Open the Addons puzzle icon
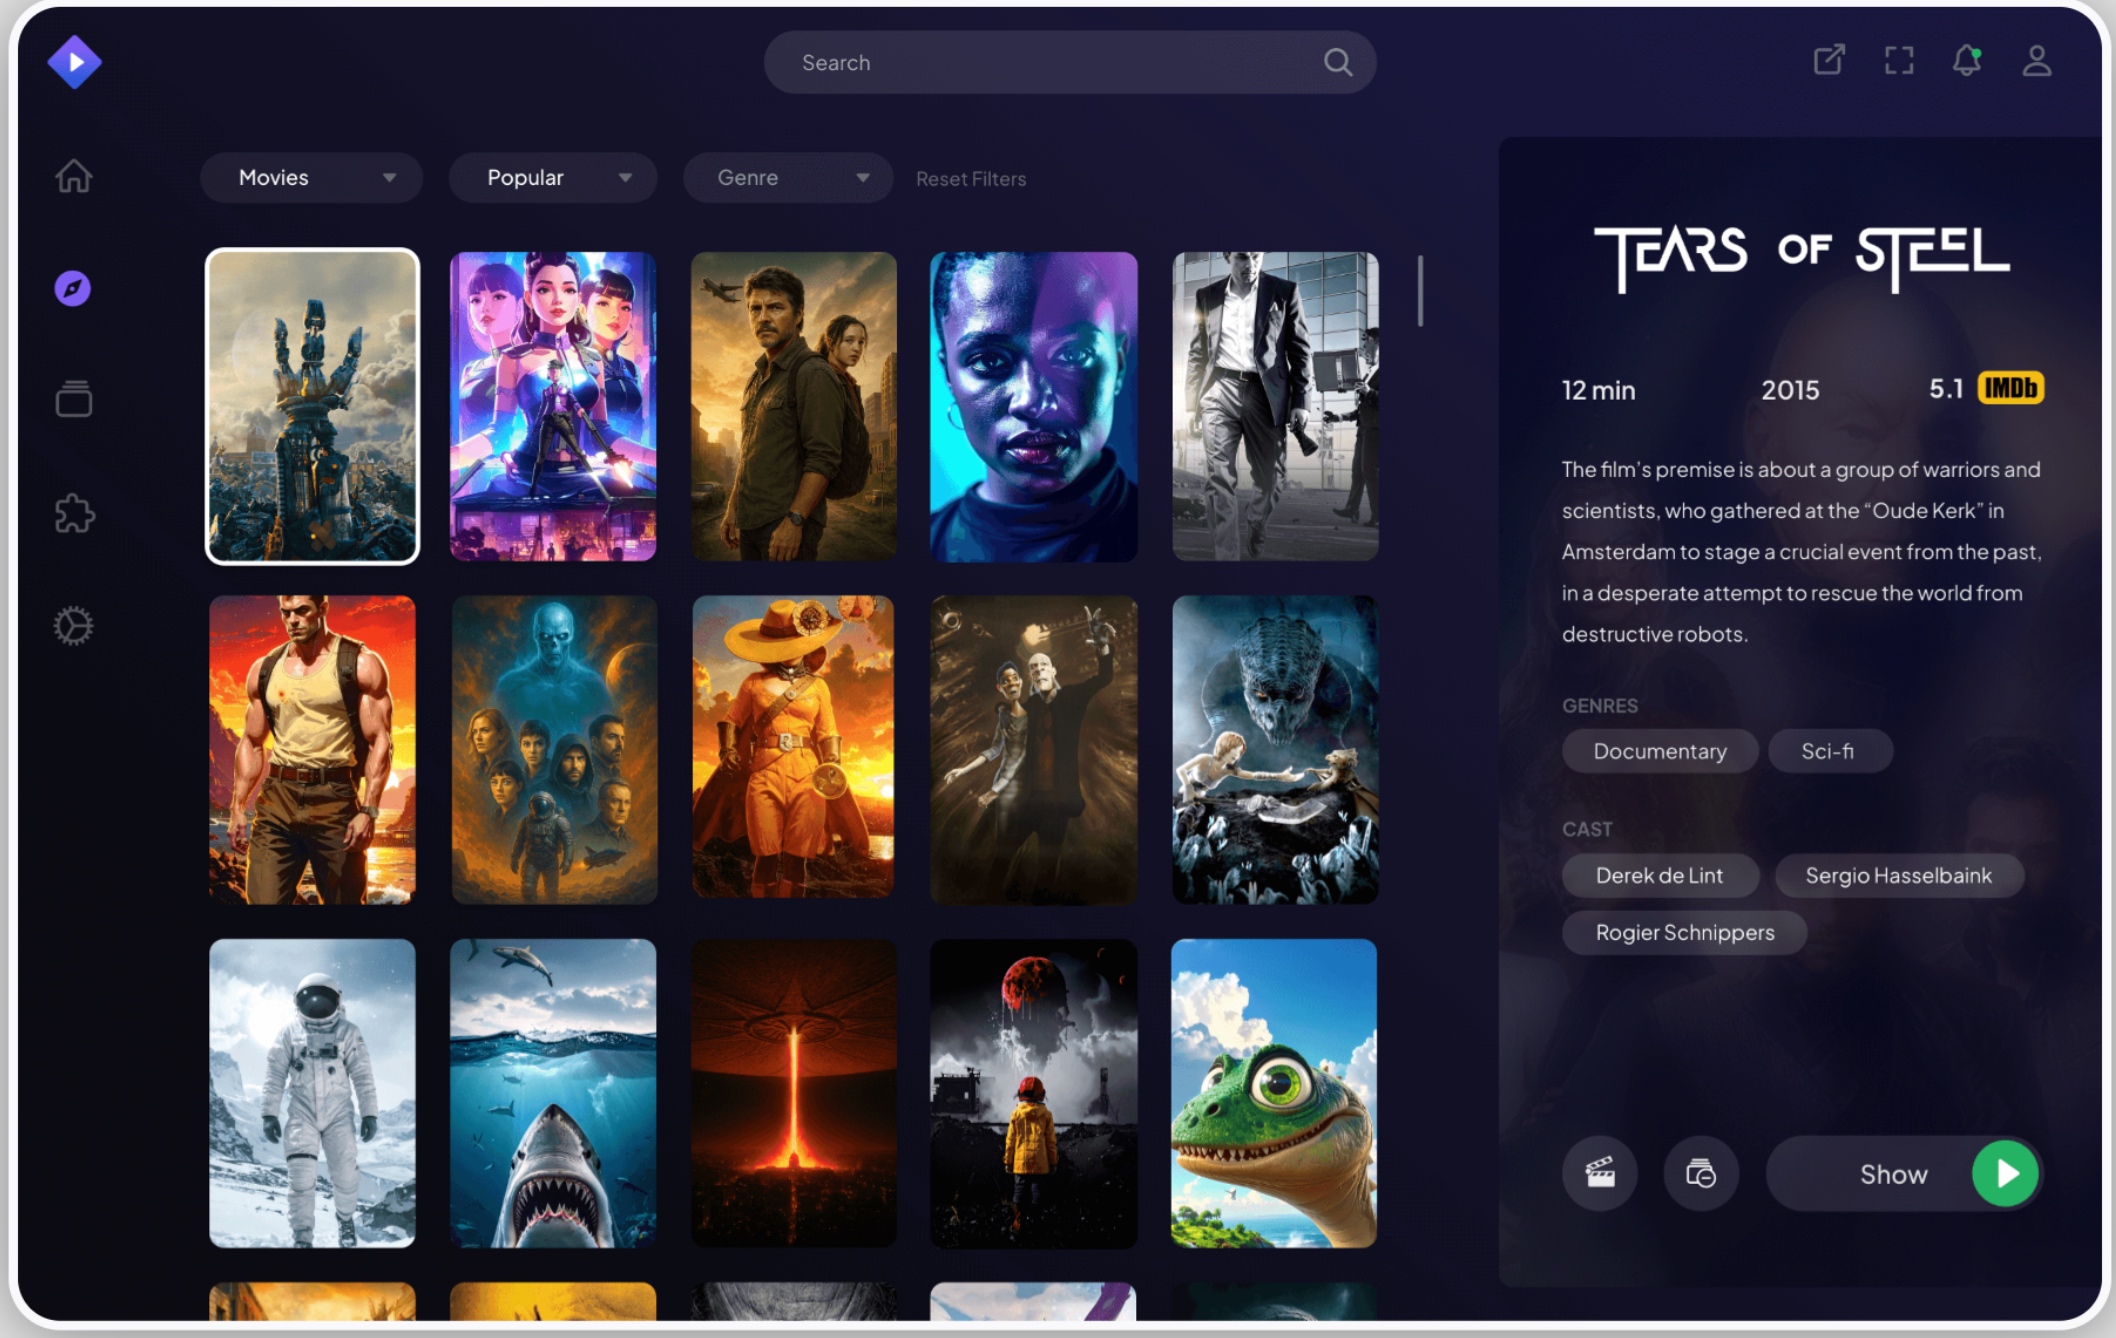 click(74, 513)
